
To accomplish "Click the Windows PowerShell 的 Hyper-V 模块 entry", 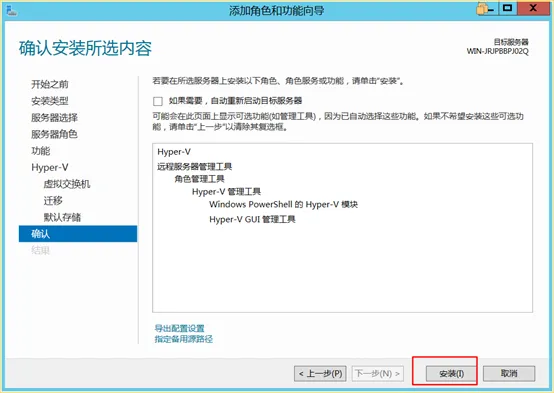I will [283, 204].
